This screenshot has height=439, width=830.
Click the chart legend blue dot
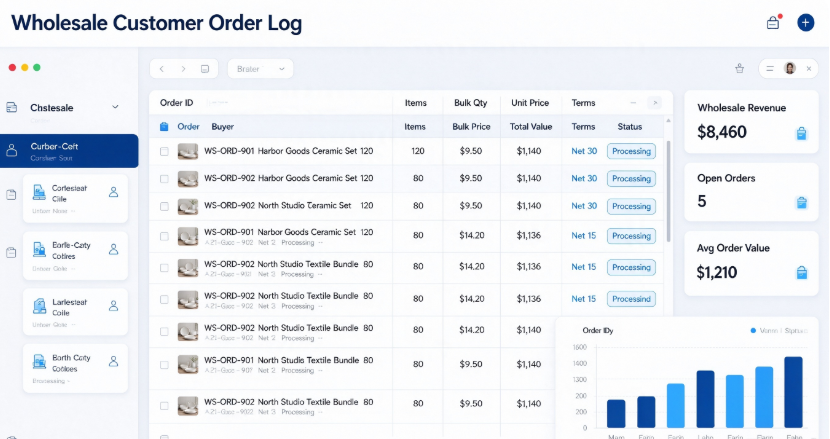tap(753, 330)
